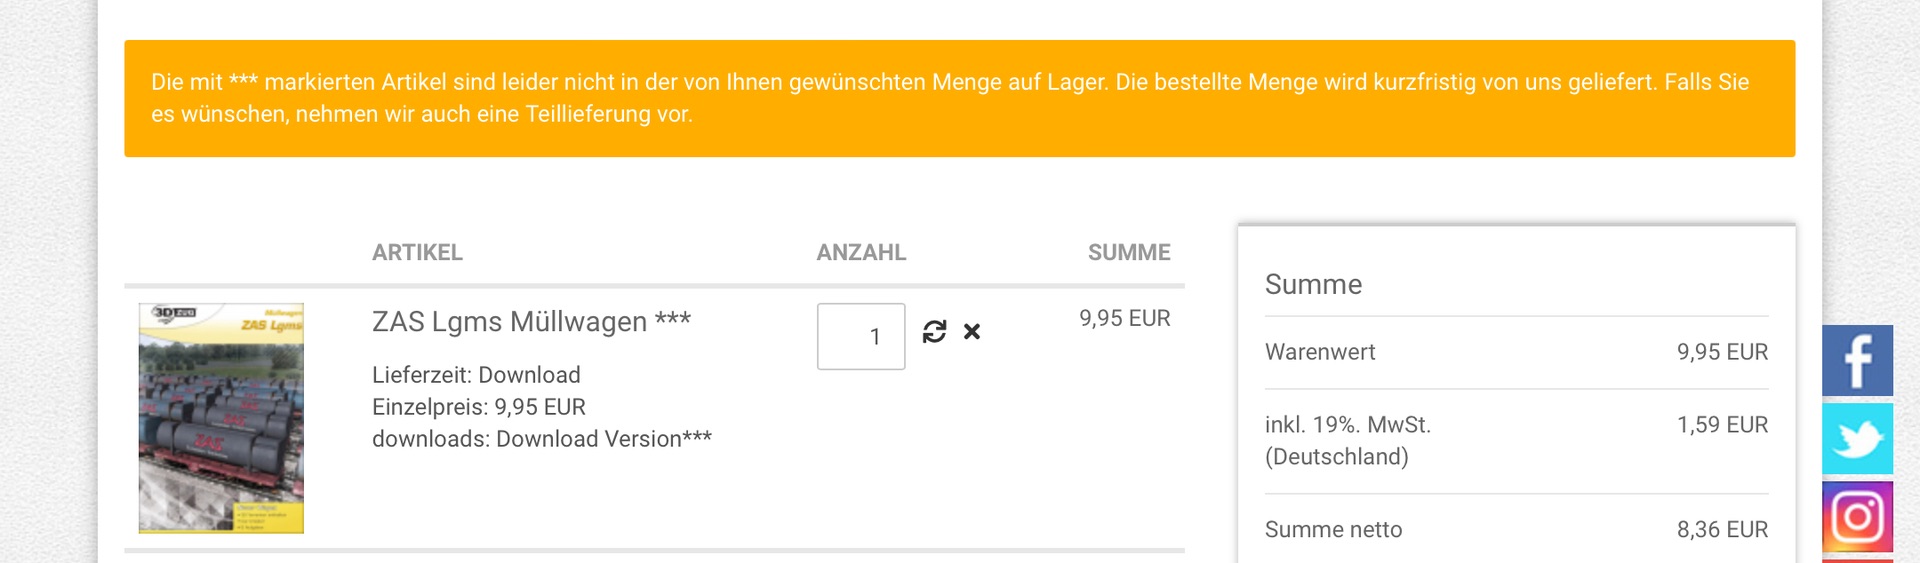Click the quantity input field
Viewport: 1920px width, 563px height.
coord(860,337)
